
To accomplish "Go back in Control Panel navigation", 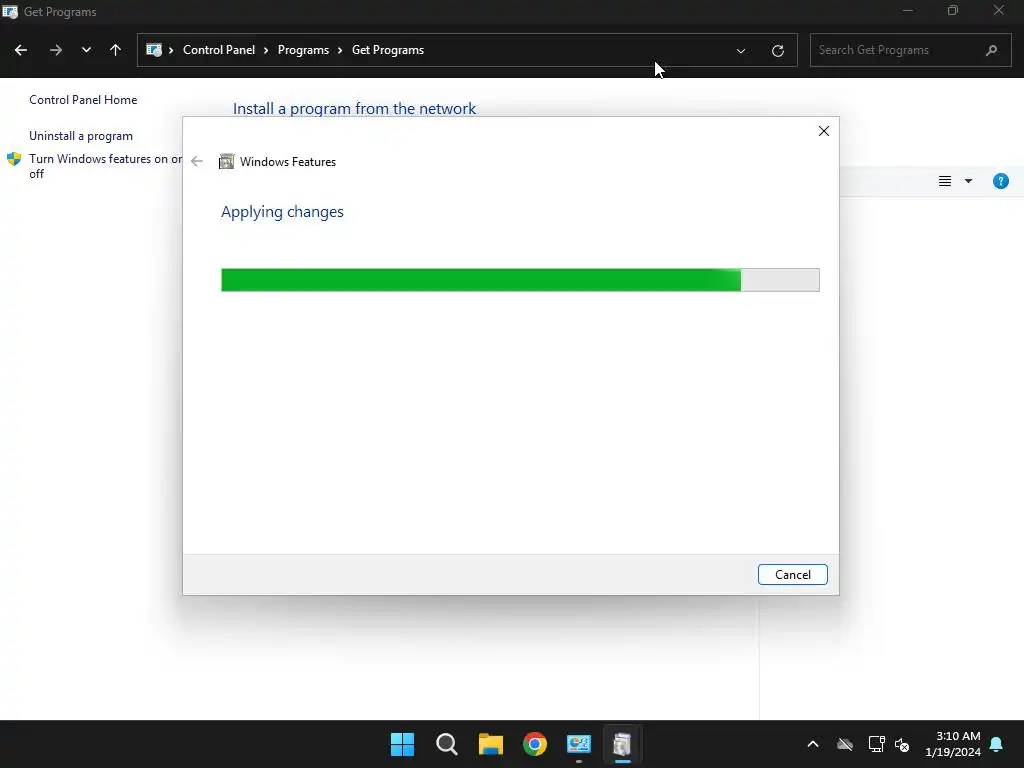I will pos(21,50).
